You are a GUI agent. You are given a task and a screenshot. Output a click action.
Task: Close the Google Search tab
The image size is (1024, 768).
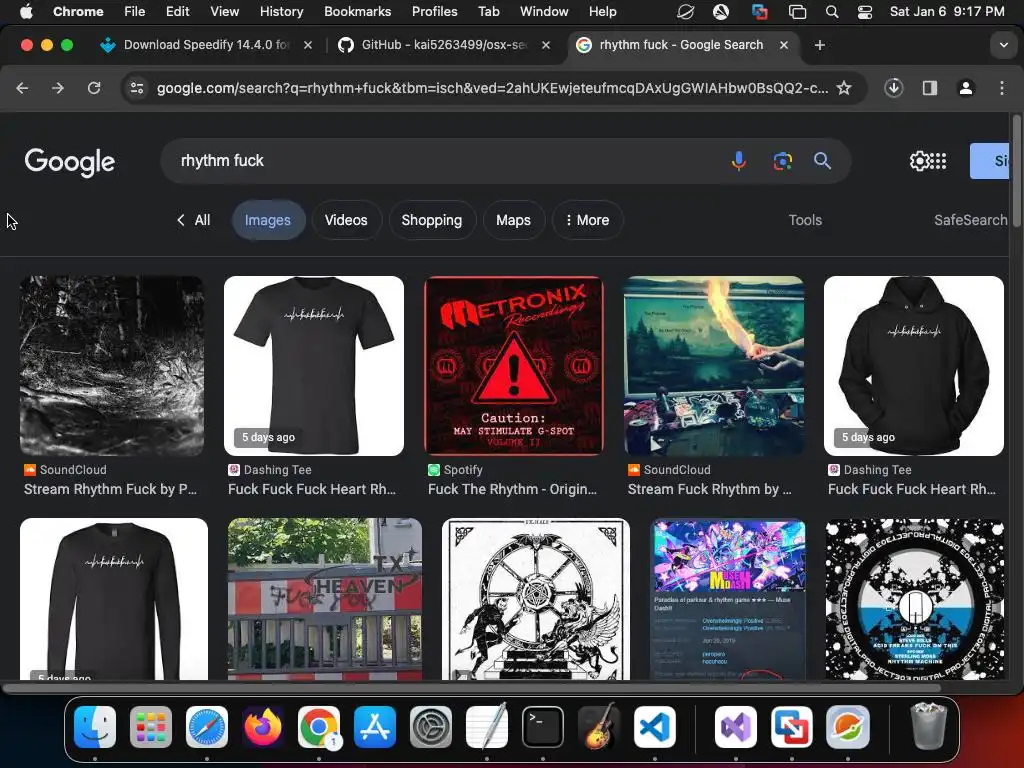click(784, 45)
